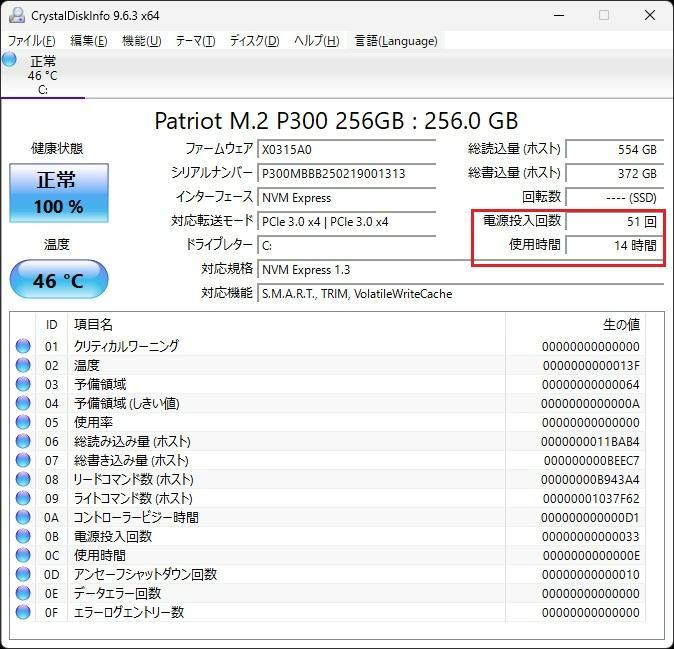Select the C: drive tab showing 正常 46 °C
This screenshot has height=649, width=674.
click(x=43, y=74)
